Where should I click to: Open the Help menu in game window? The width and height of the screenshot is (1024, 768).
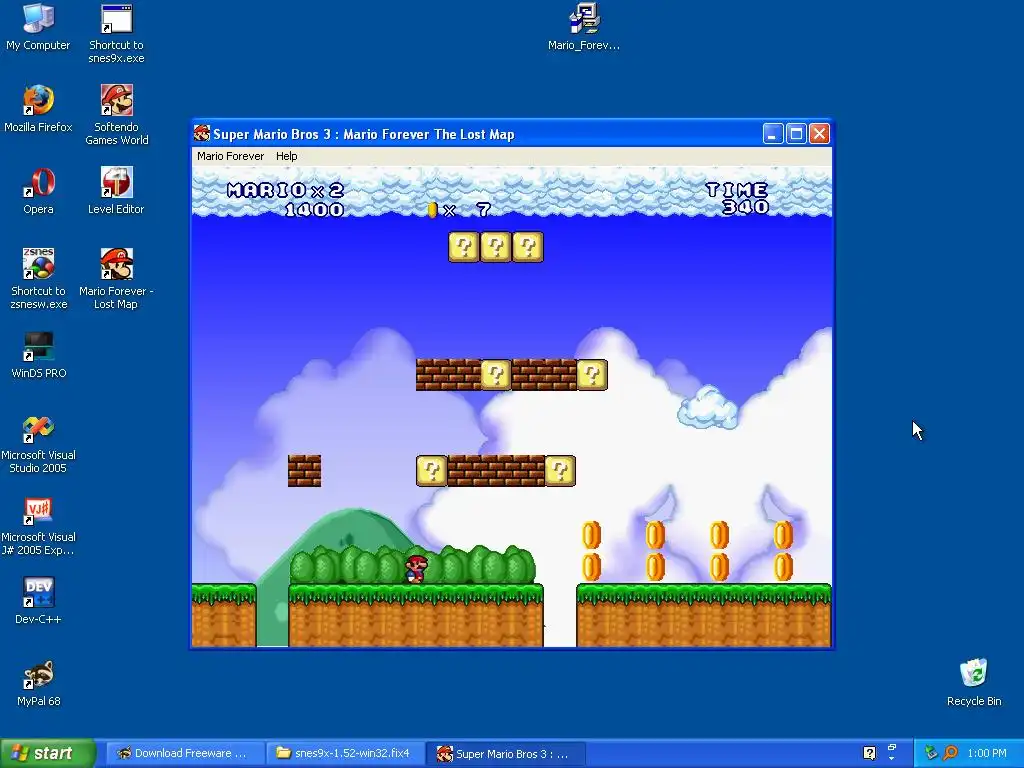pyautogui.click(x=286, y=156)
